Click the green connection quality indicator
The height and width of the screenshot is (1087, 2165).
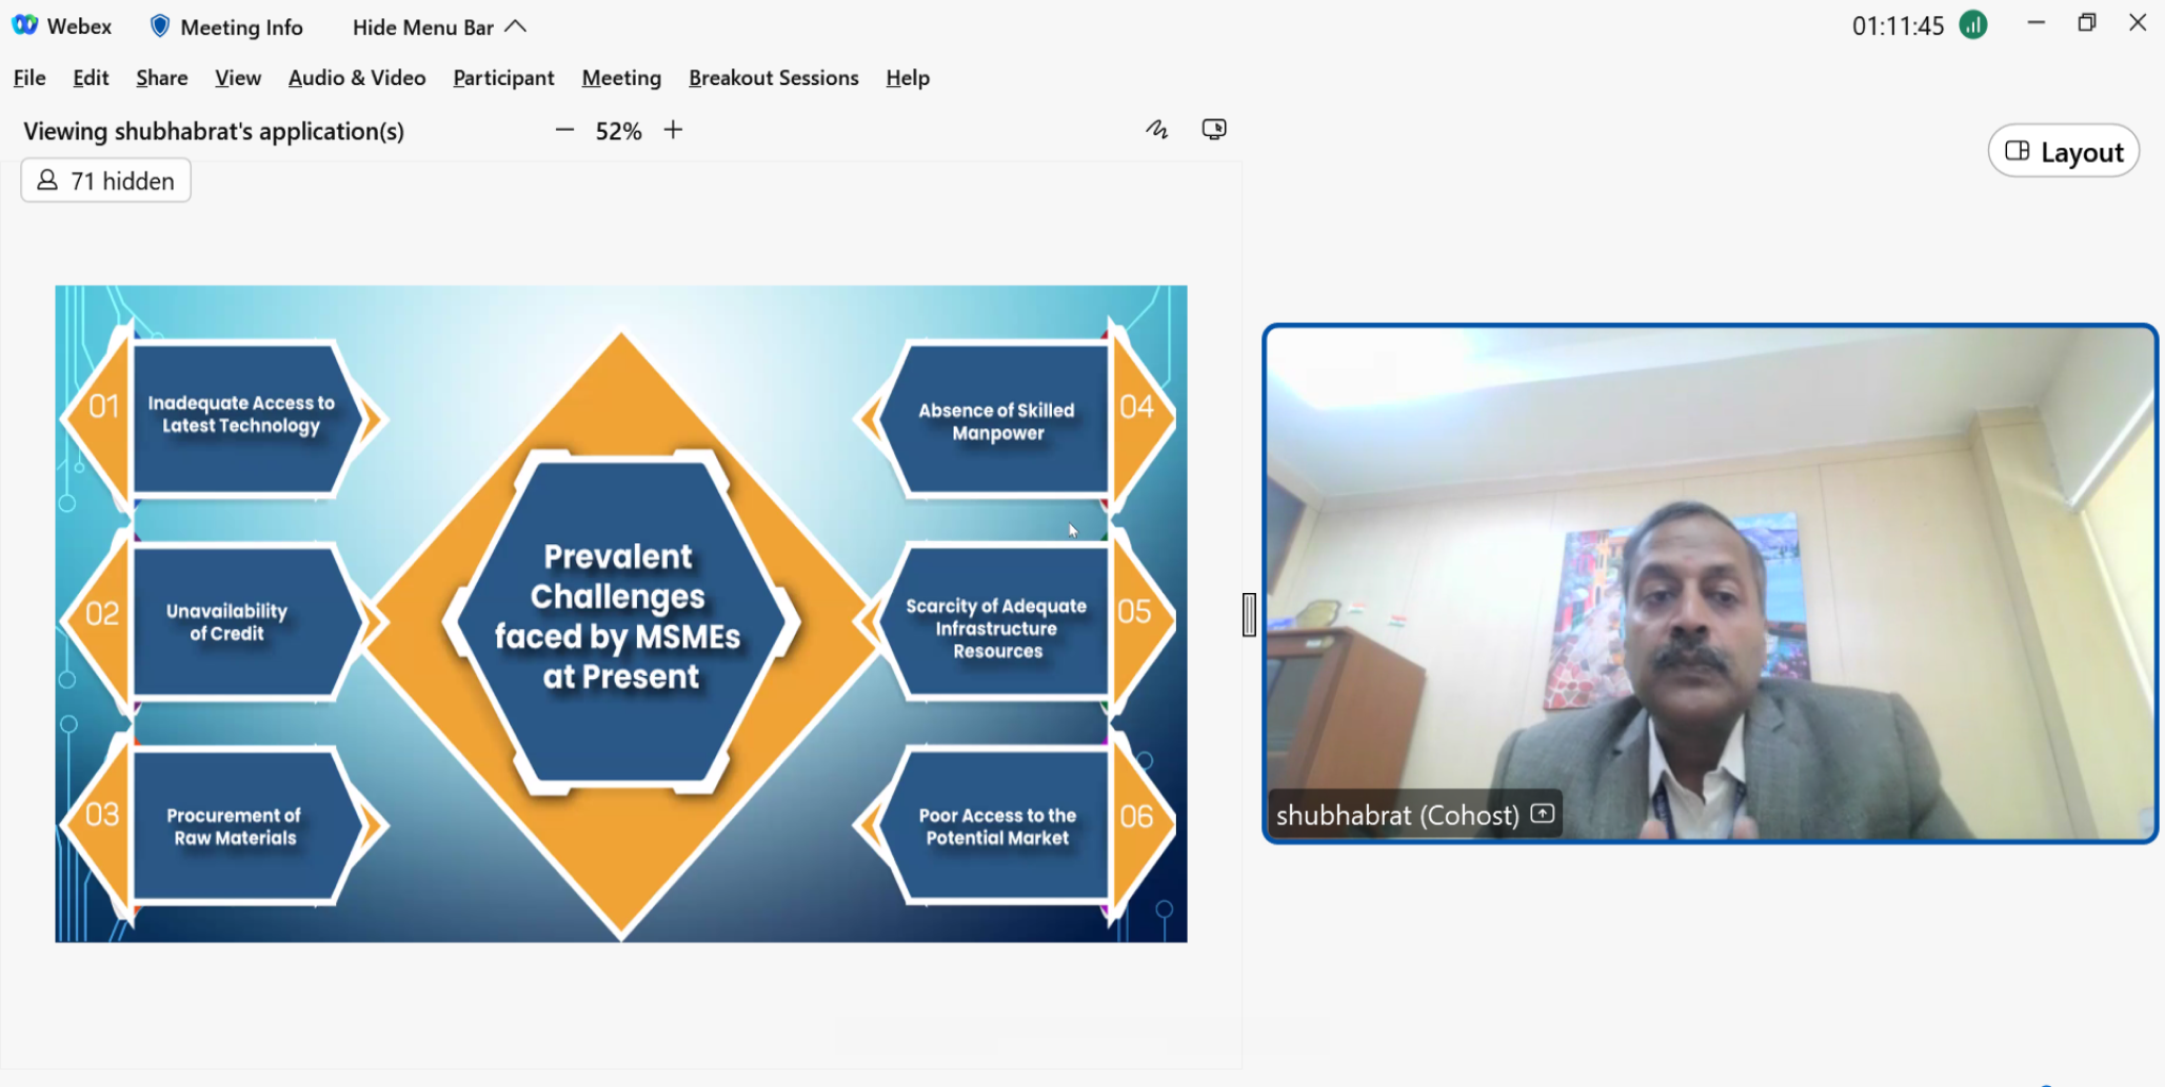pos(1973,25)
